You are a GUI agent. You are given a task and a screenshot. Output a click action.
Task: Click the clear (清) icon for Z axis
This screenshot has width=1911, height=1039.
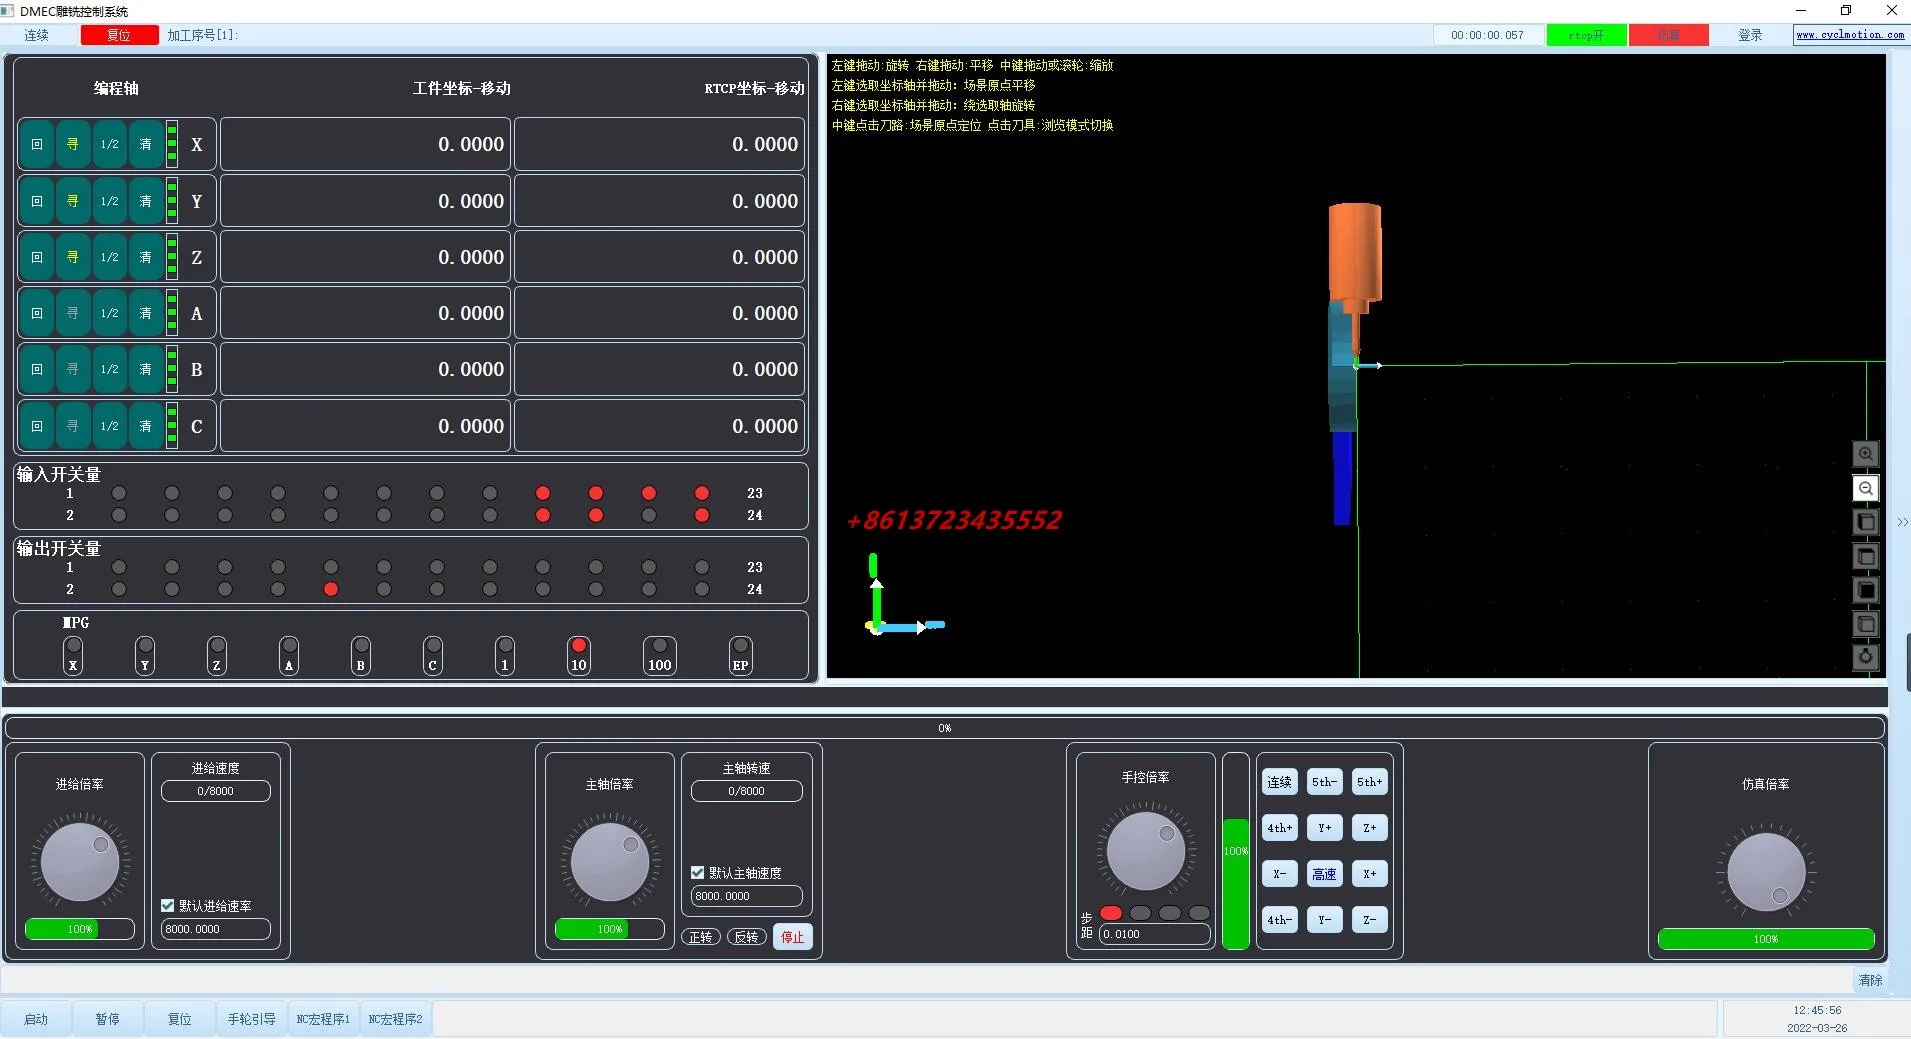(x=145, y=258)
